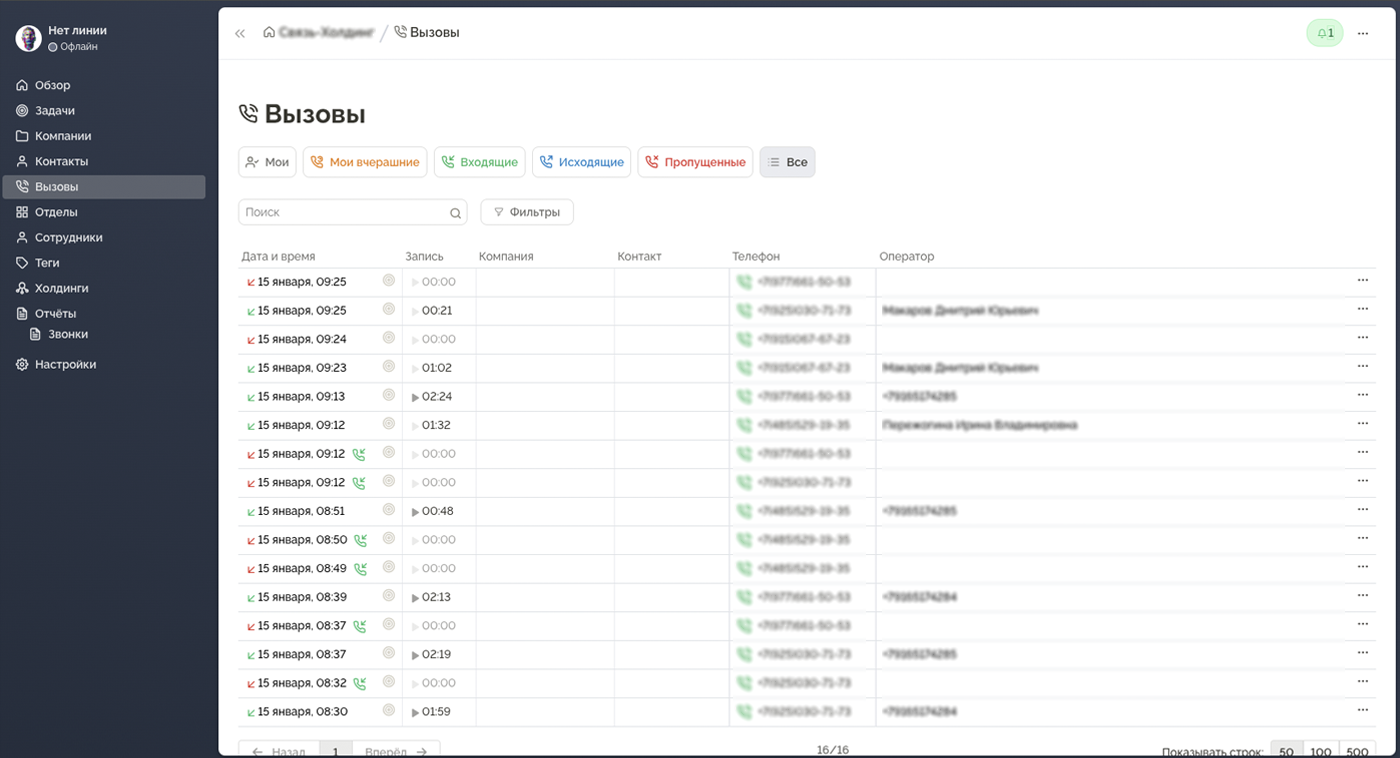Image resolution: width=1400 pixels, height=758 pixels.
Task: Play the 02:24 recording from 09:13 call
Action: 416,397
